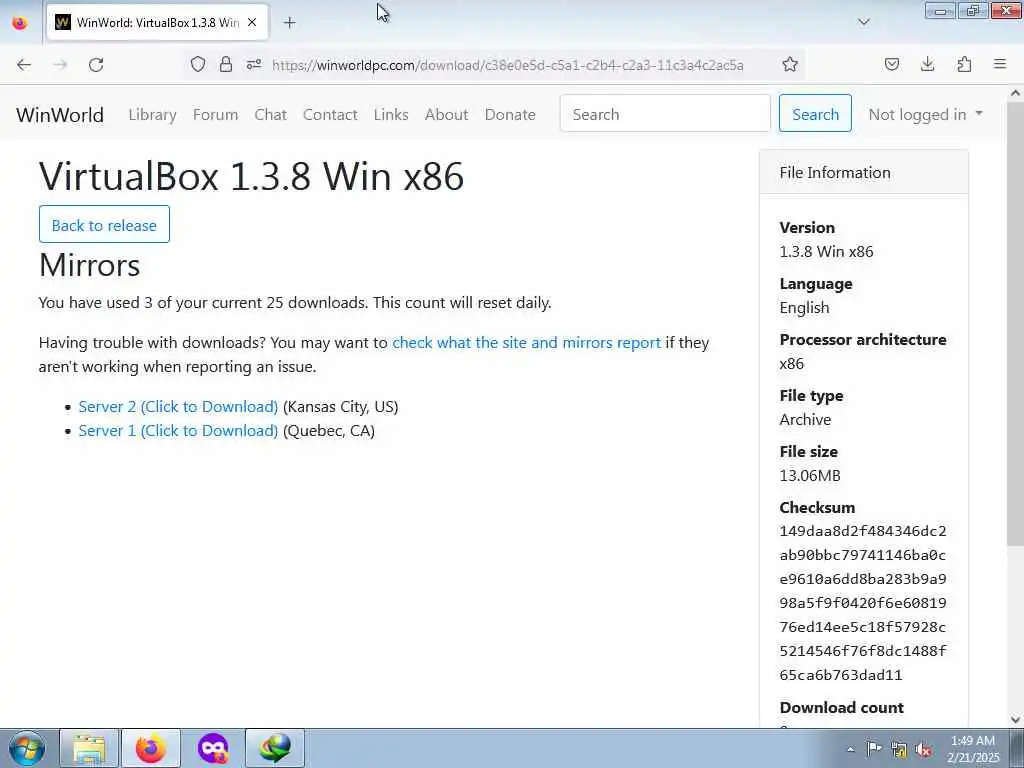1024x768 pixels.
Task: Open the purple mask app in taskbar
Action: tap(213, 748)
